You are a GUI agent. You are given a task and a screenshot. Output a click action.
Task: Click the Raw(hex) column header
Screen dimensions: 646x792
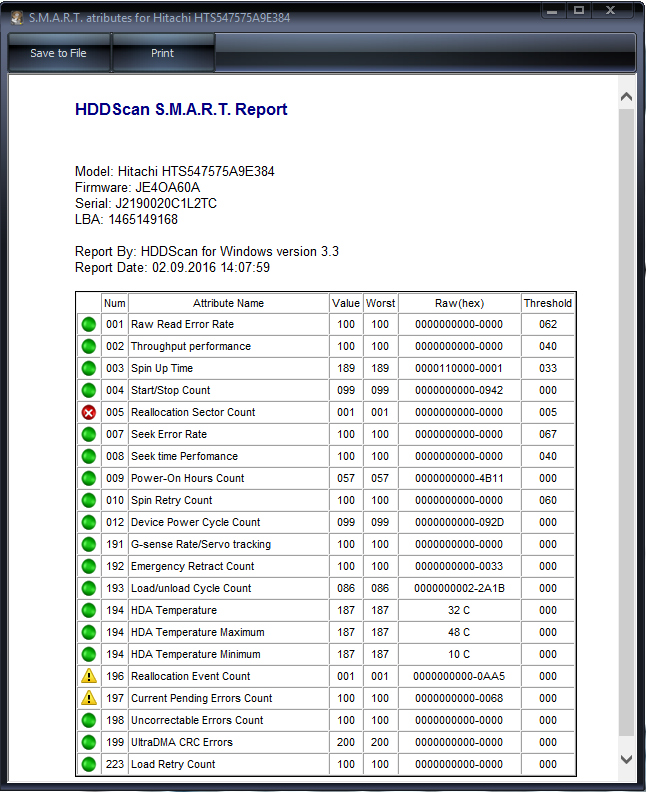tap(459, 303)
